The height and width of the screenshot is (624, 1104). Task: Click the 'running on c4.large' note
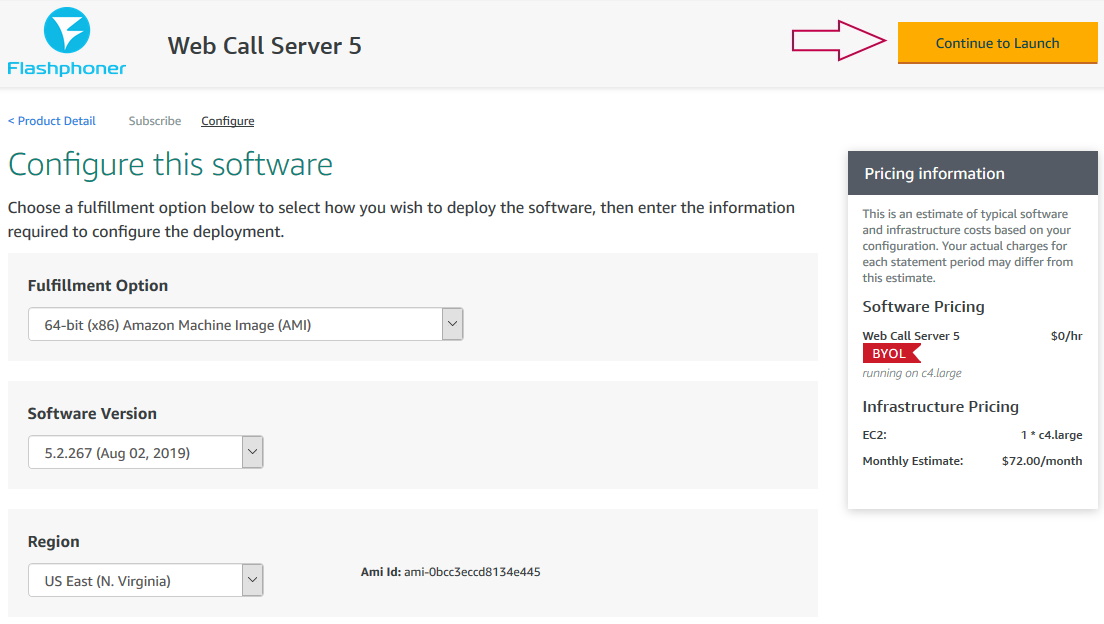912,373
